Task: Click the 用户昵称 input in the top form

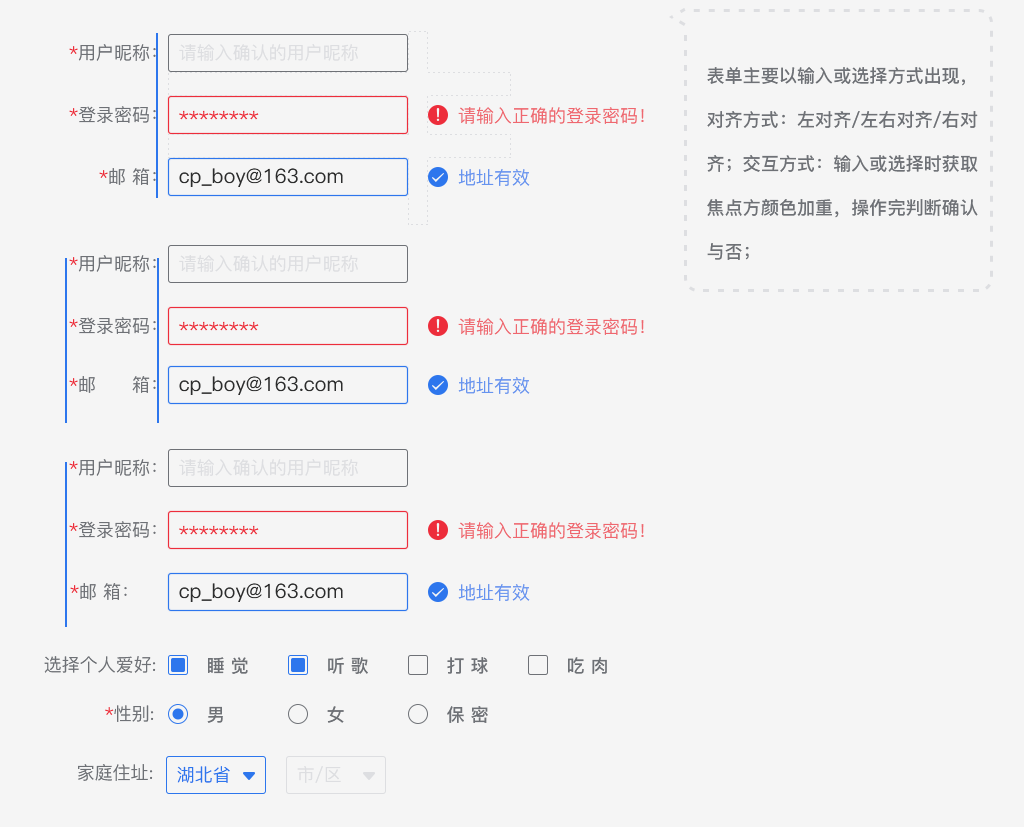Action: 288,53
